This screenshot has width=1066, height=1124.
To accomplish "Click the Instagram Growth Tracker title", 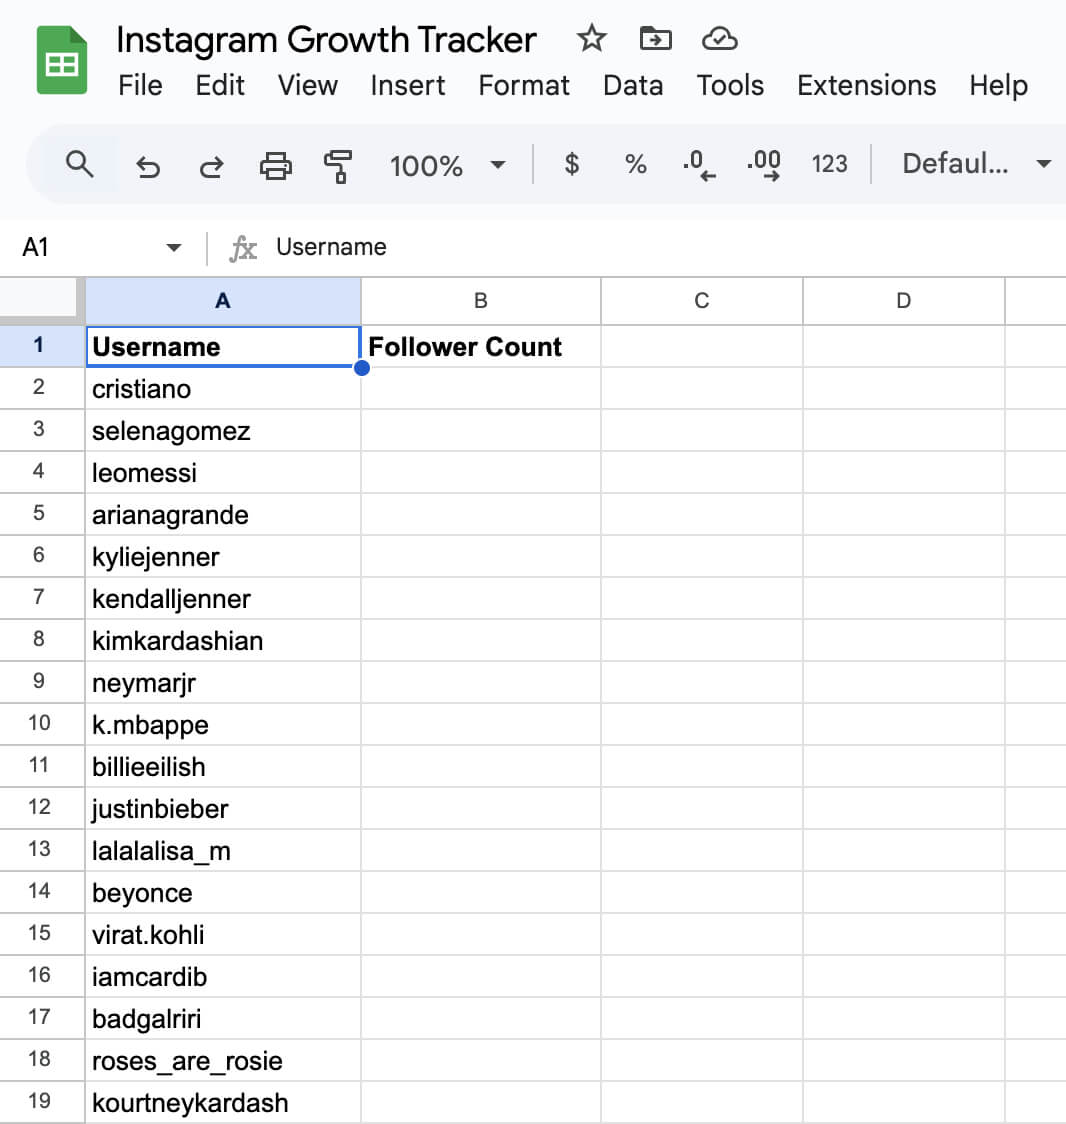I will pyautogui.click(x=326, y=40).
